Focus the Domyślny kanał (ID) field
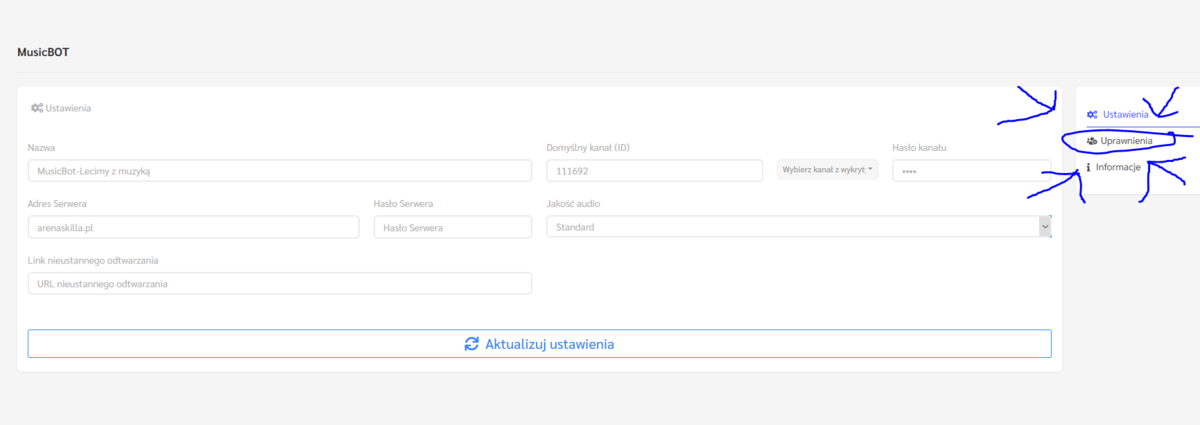 [655, 171]
